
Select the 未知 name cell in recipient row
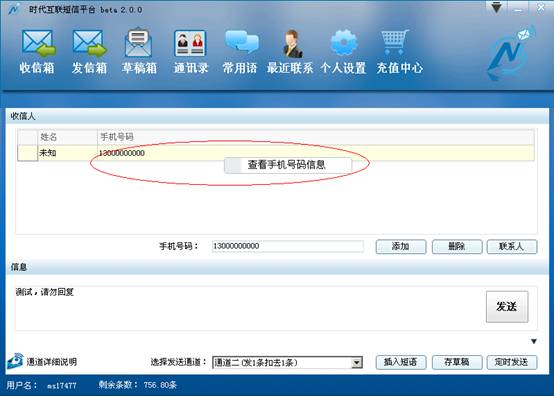click(x=67, y=153)
